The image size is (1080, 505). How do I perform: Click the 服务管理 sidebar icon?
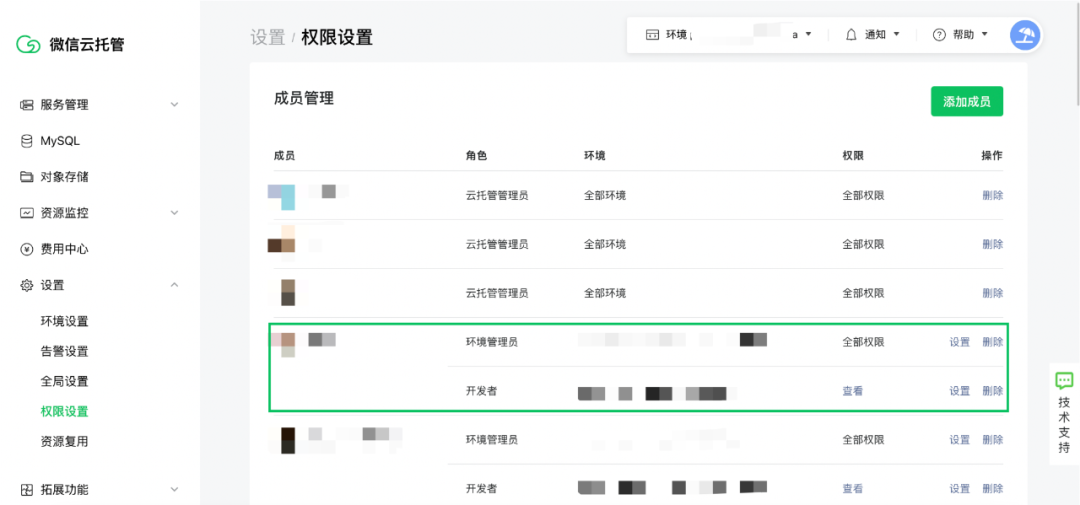pyautogui.click(x=27, y=105)
